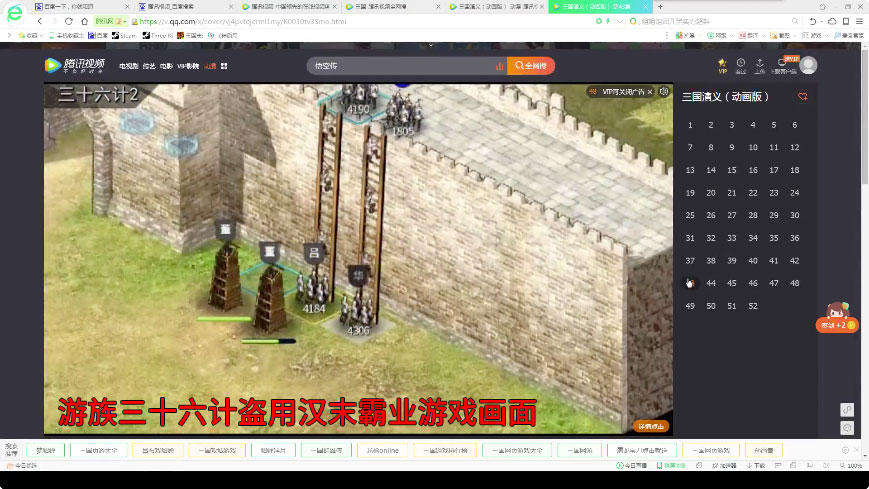This screenshot has height=489, width=869.
Task: Open the Steam bookmark
Action: pos(124,35)
